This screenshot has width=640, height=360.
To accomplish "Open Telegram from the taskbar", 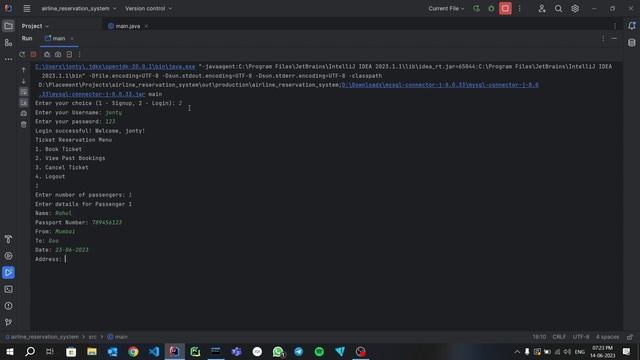I will [299, 351].
